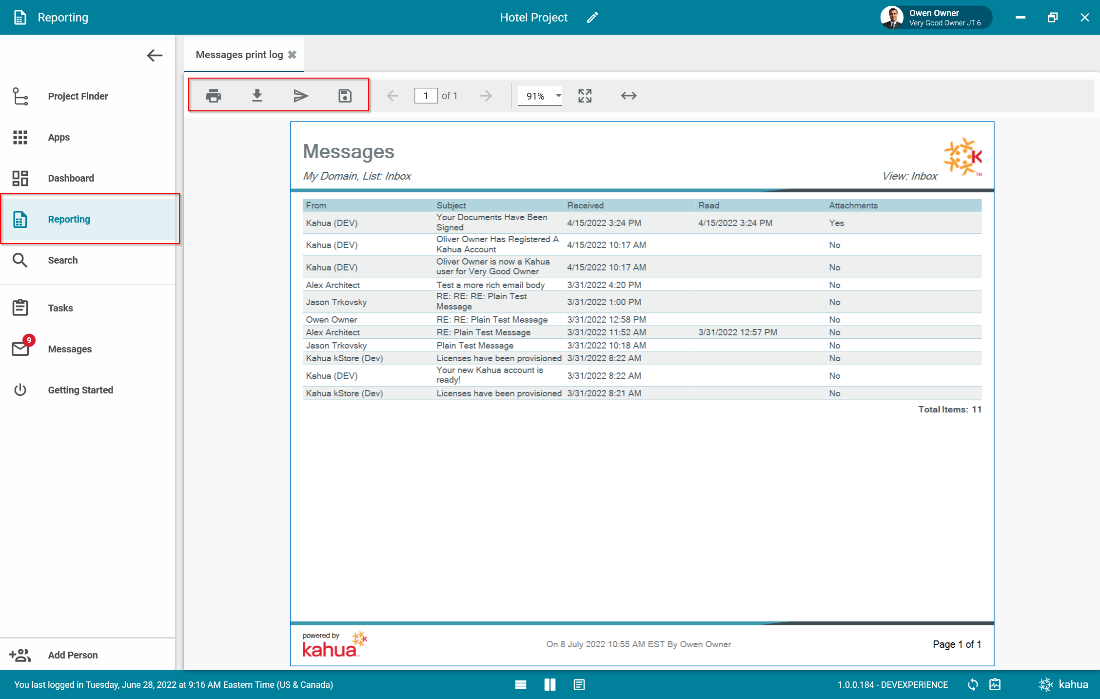Open Messages in the left sidebar
This screenshot has width=1100, height=699.
coord(70,349)
